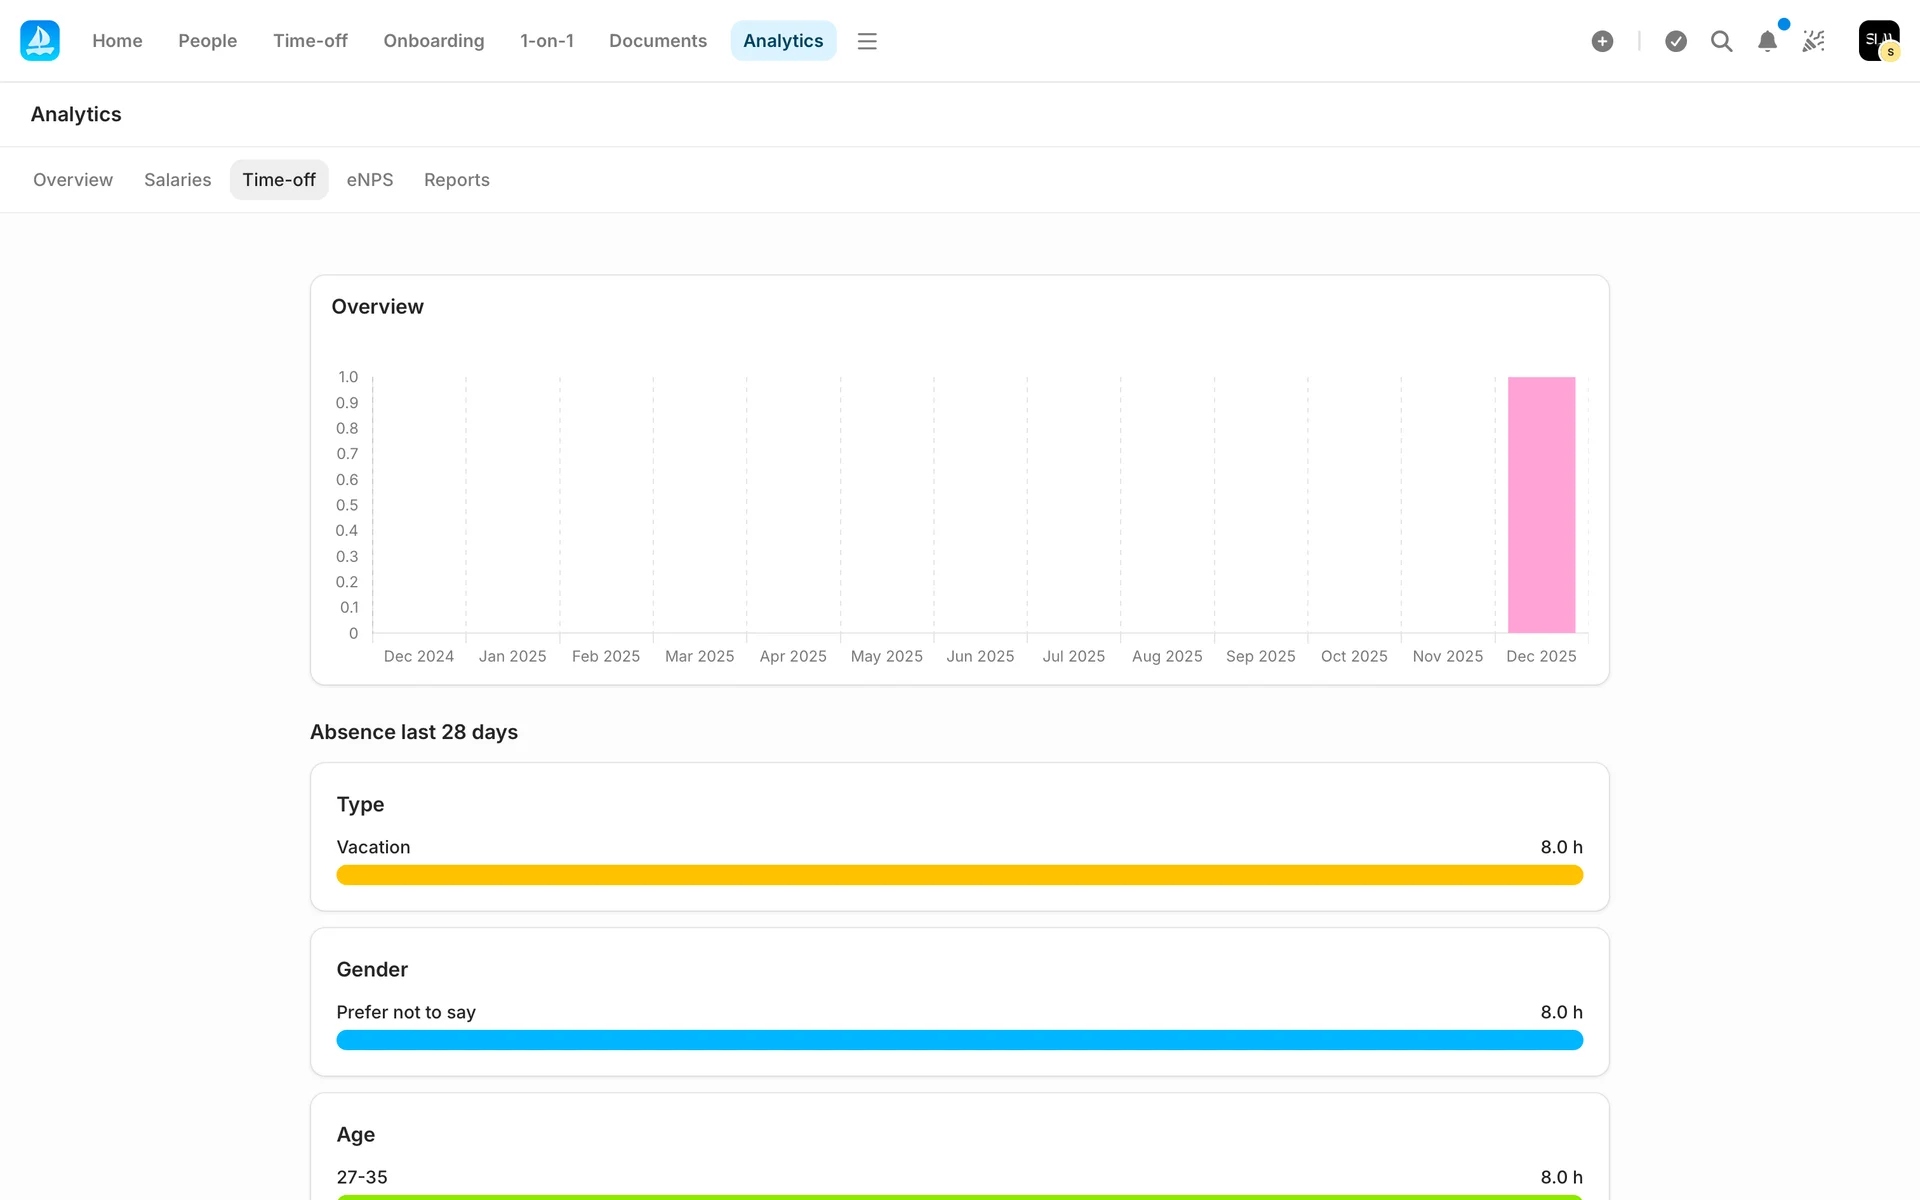
Task: Open the eNPS analytics tab
Action: (369, 180)
